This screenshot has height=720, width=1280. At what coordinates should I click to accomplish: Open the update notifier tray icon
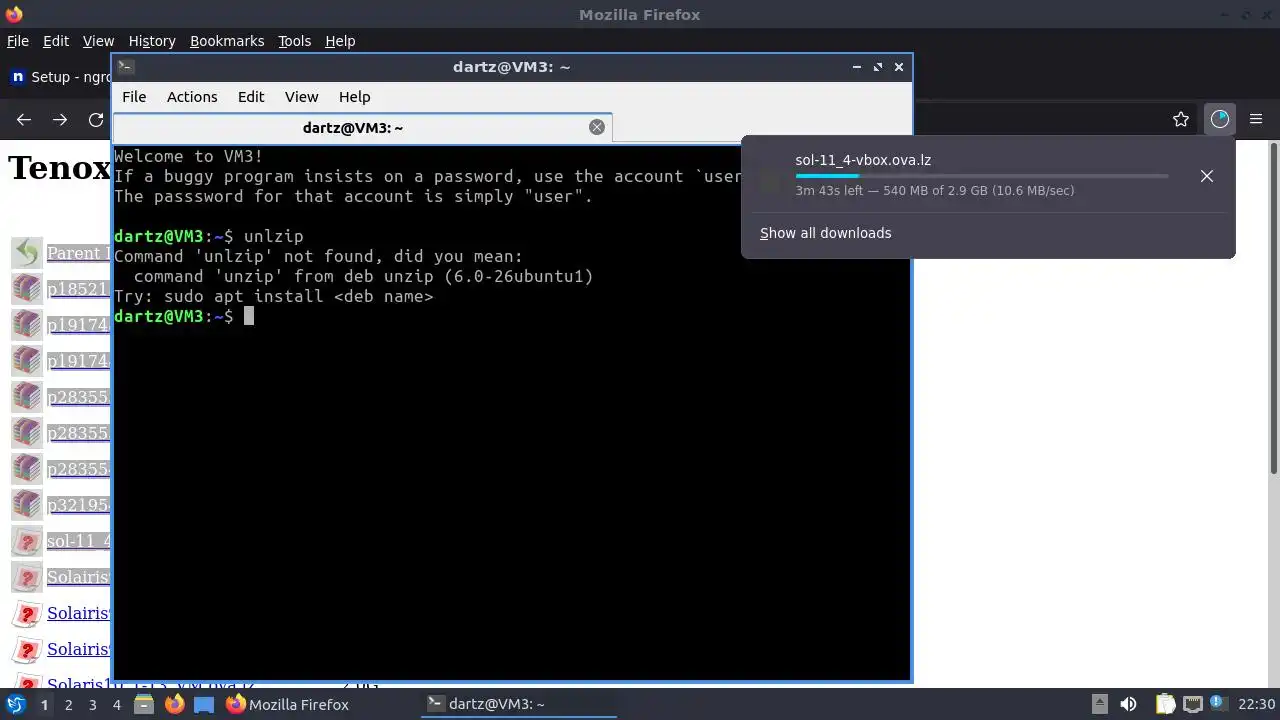(1218, 704)
